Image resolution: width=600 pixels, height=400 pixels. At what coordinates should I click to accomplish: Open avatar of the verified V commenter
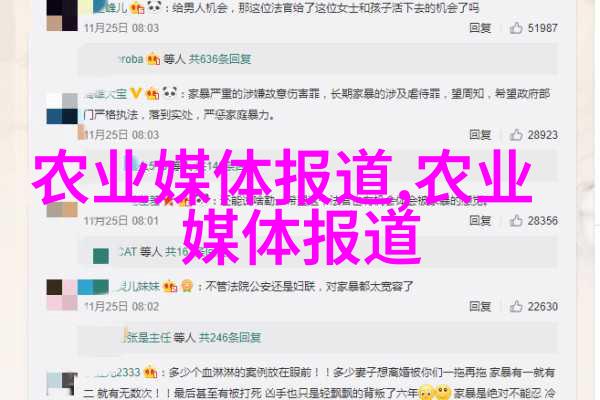(x=62, y=108)
